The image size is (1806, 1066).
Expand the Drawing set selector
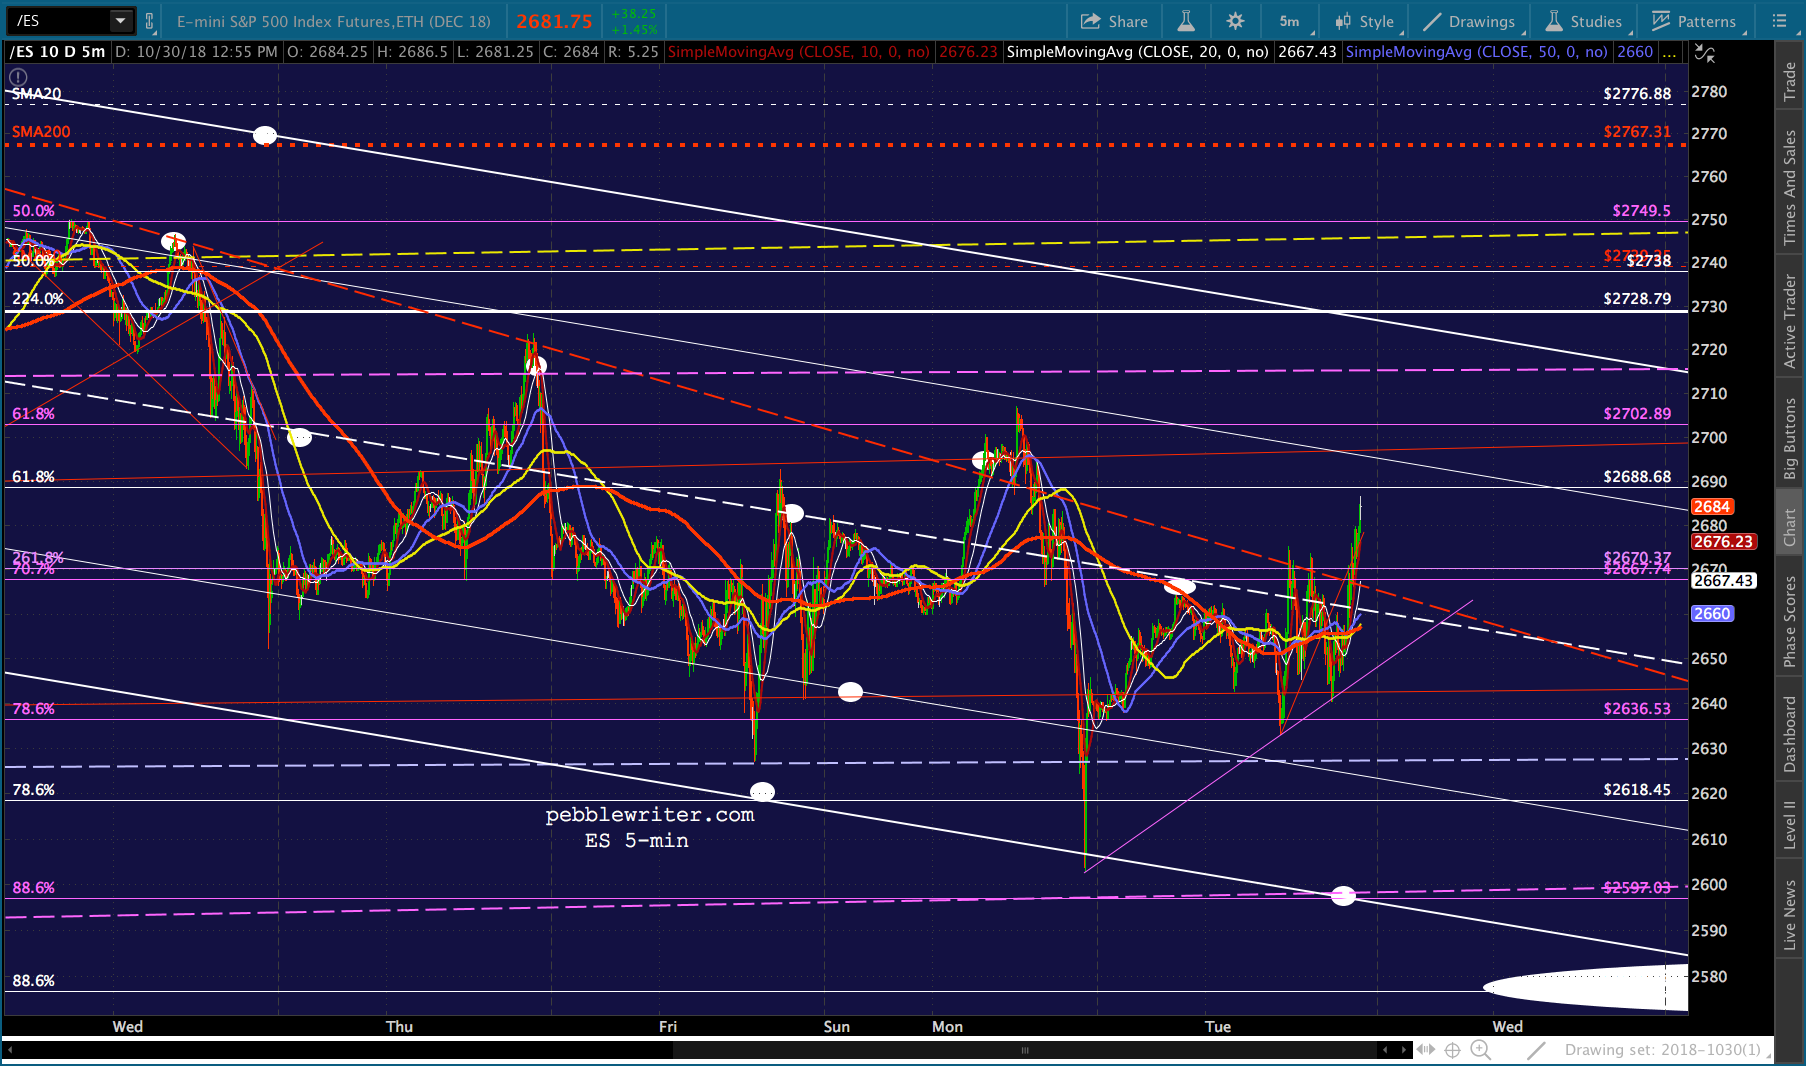coord(1663,1050)
